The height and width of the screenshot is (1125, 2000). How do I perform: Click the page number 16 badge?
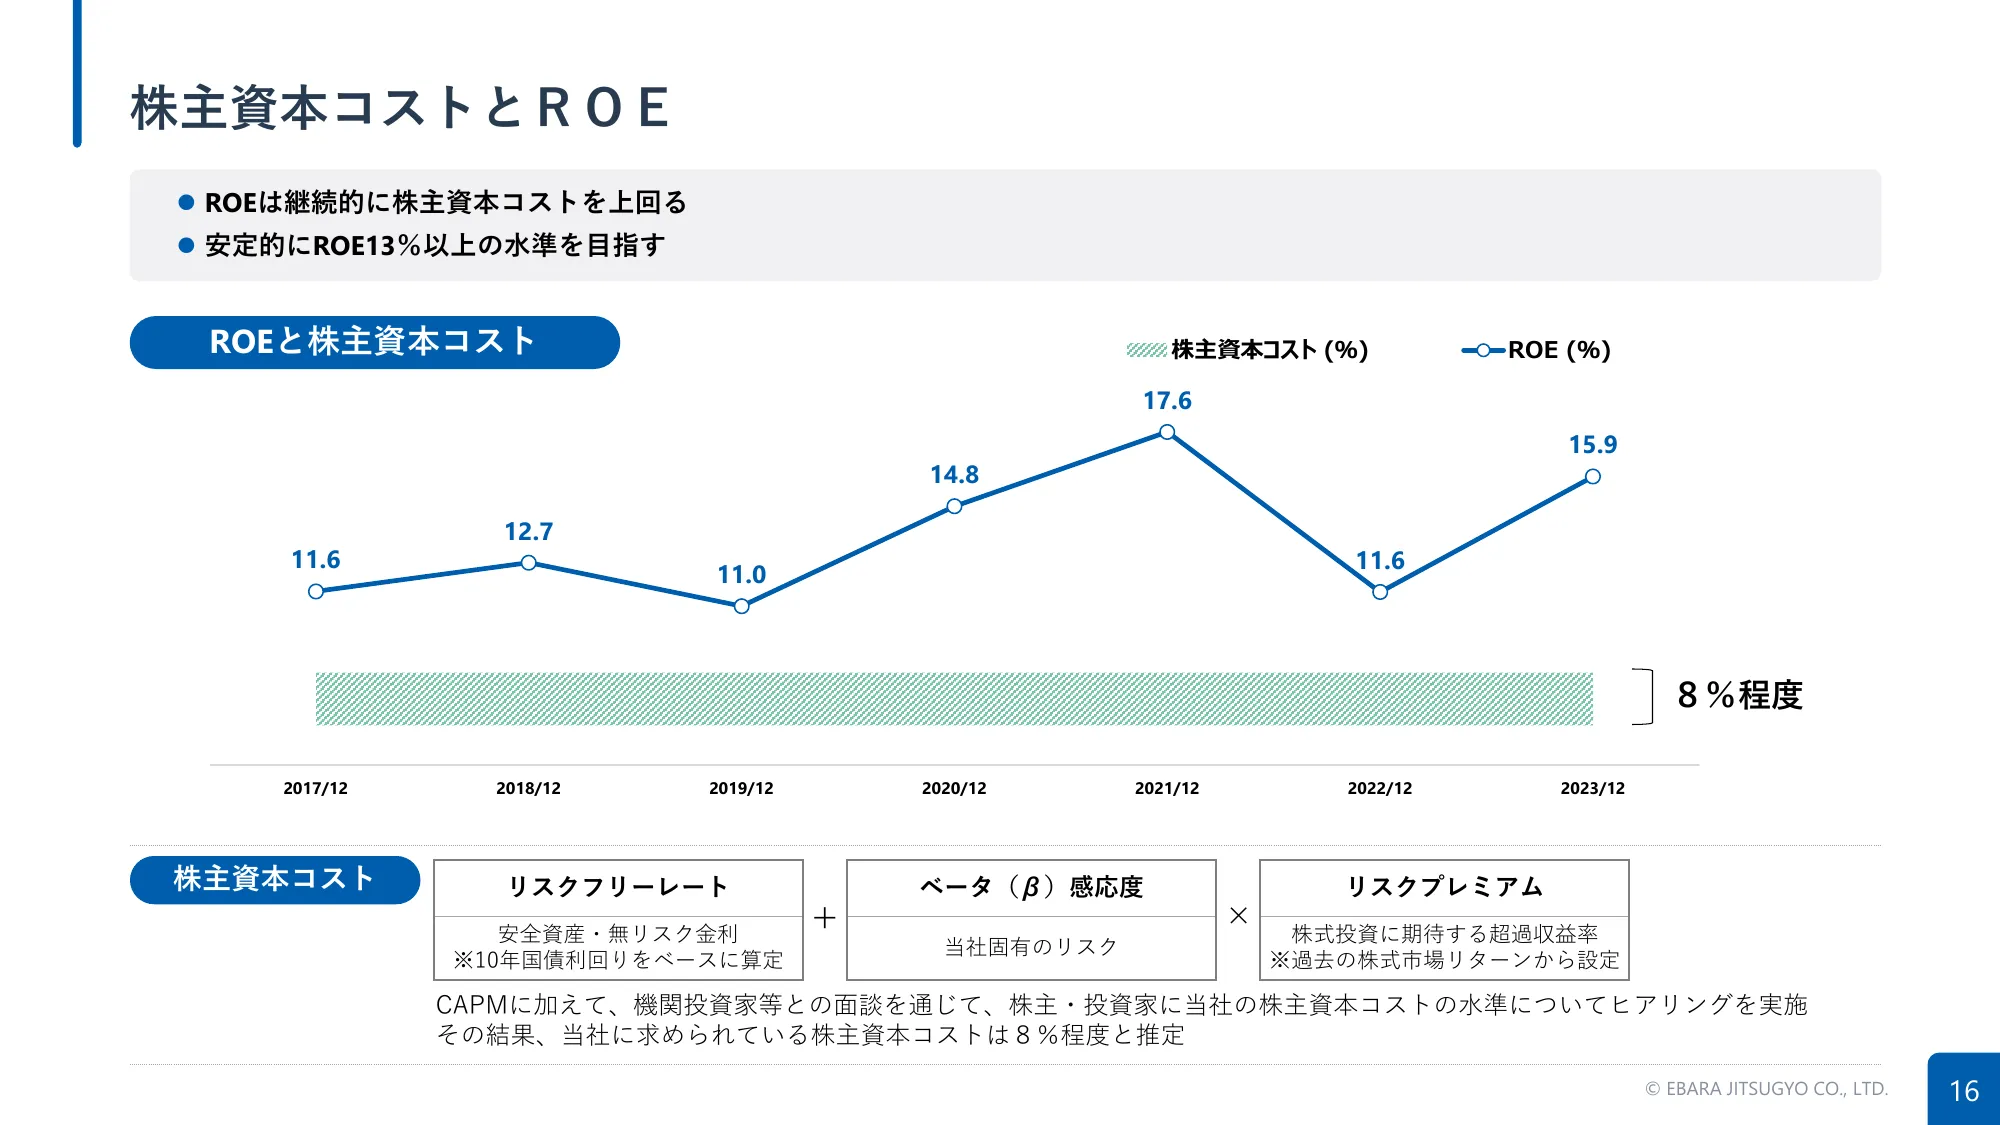coord(1963,1090)
